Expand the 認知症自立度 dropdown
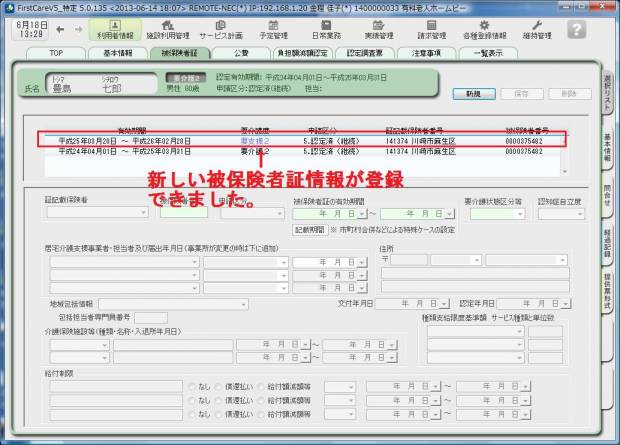 [561, 213]
